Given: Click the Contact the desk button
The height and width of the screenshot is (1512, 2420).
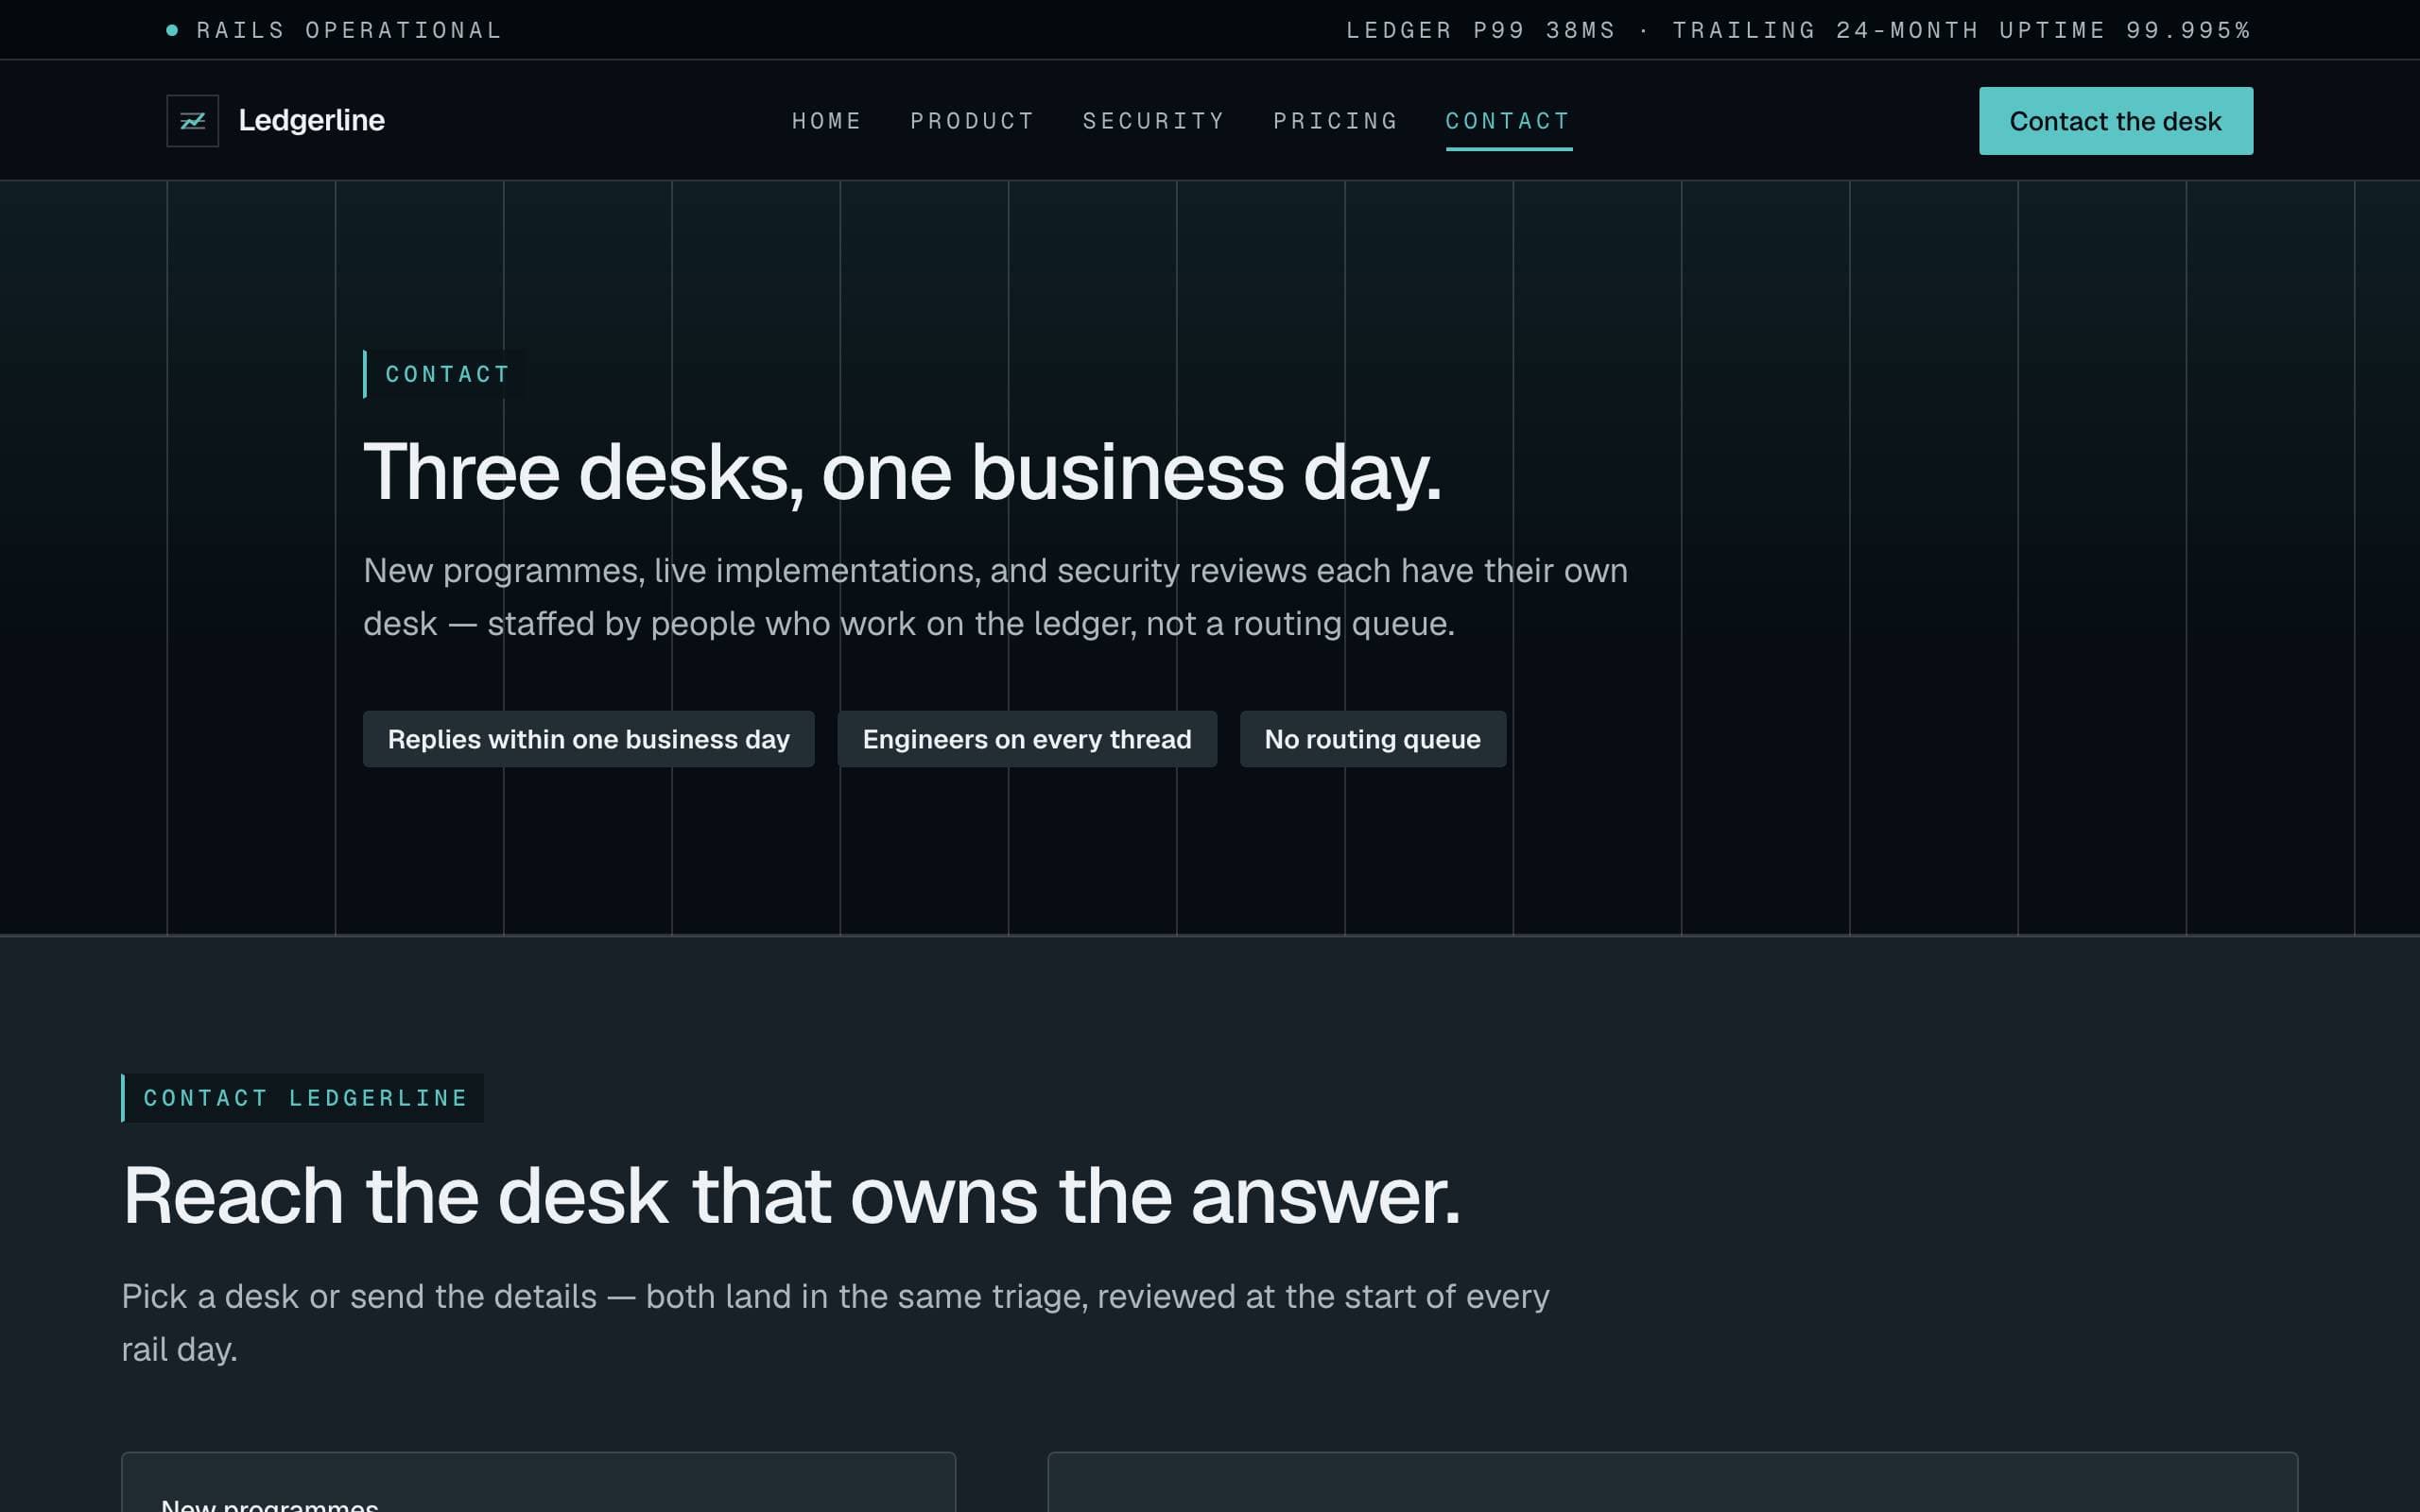Looking at the screenshot, I should pos(2115,121).
